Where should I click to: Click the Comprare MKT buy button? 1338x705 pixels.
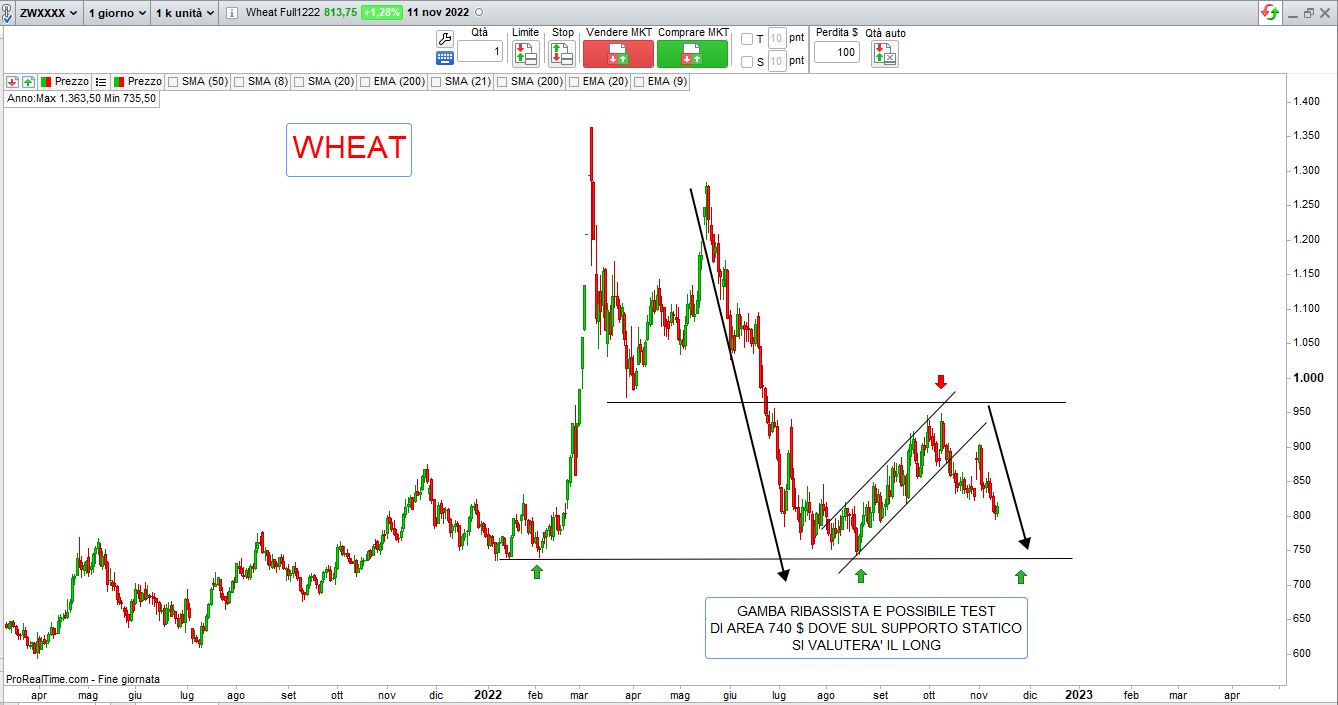click(693, 54)
